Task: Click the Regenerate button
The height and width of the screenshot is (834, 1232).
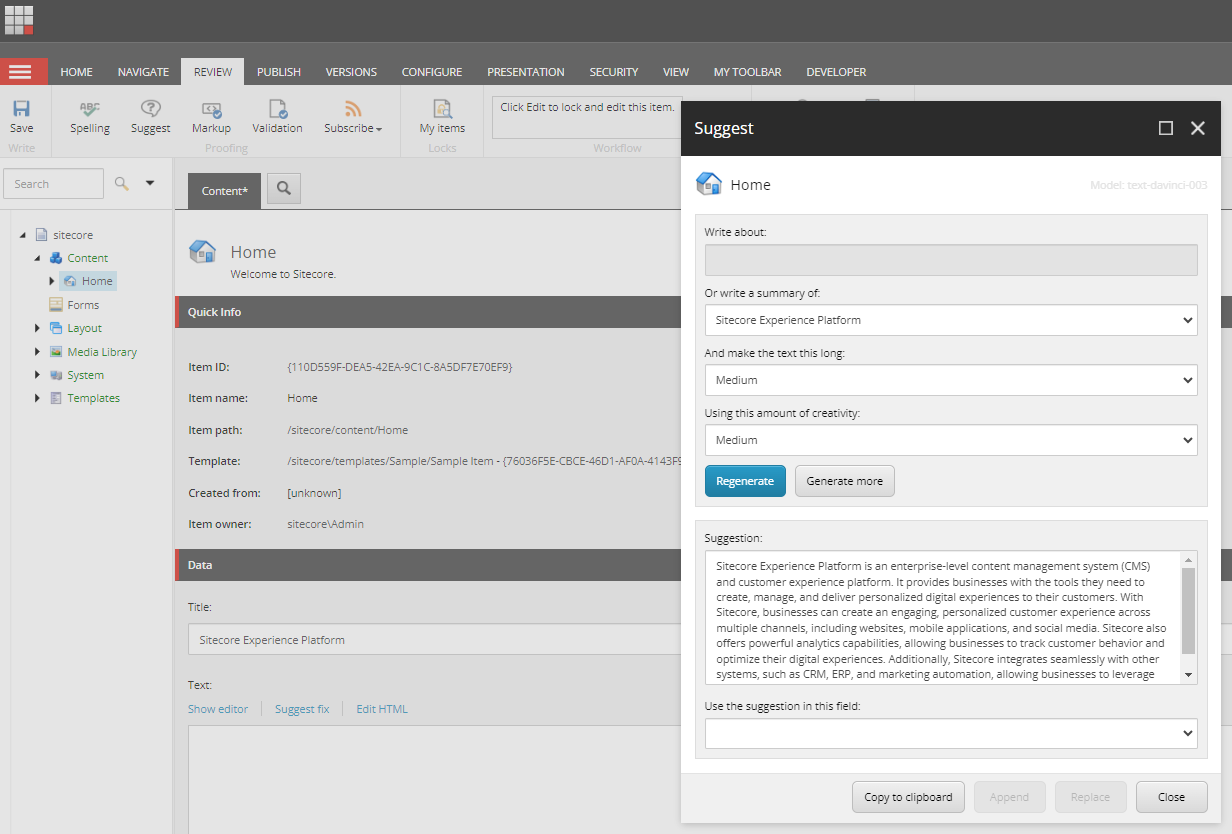Action: point(745,481)
